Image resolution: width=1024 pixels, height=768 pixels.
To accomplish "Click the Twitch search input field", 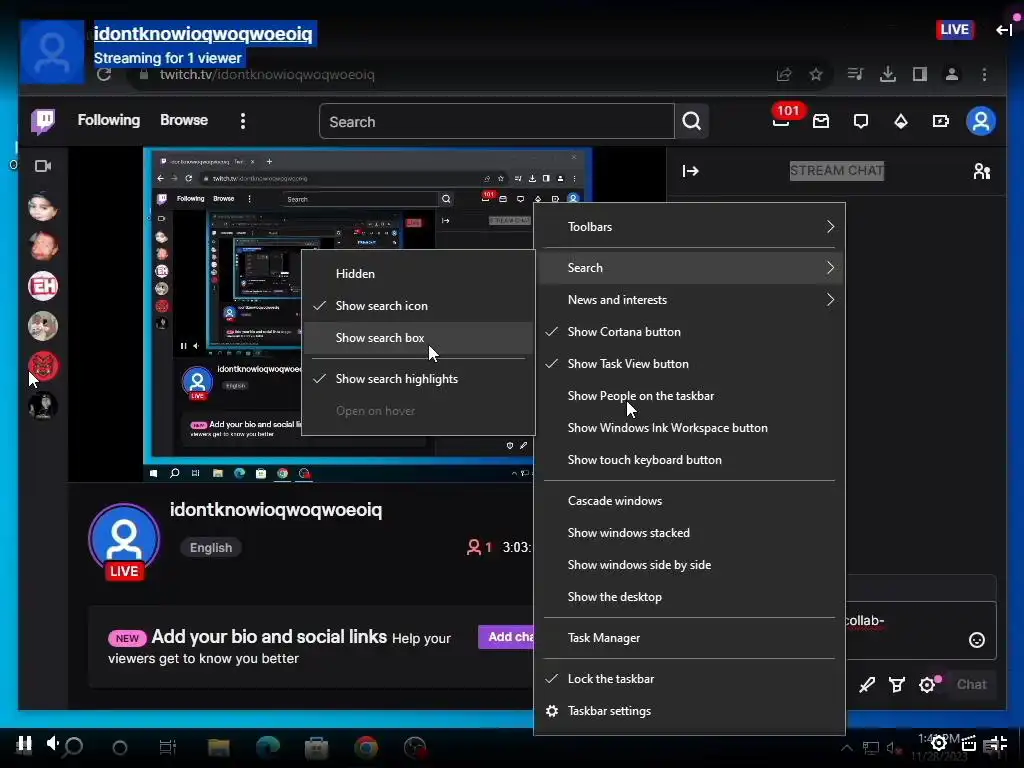I will click(x=496, y=121).
